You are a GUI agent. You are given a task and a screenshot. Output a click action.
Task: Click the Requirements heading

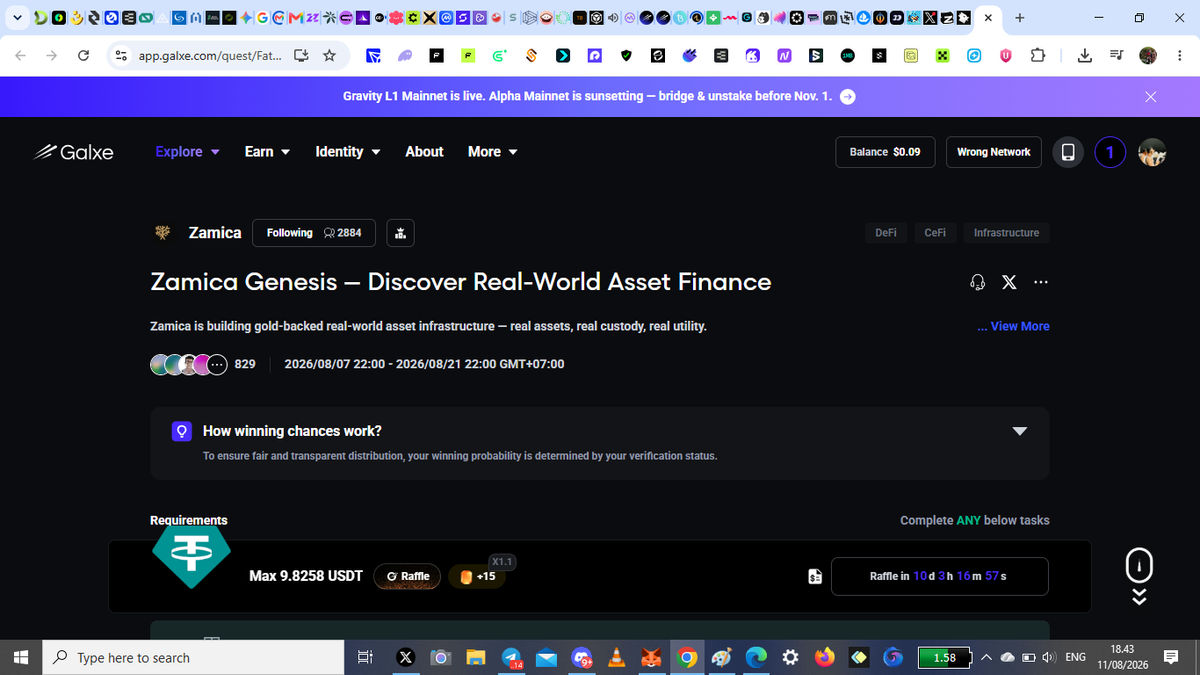pyautogui.click(x=189, y=520)
